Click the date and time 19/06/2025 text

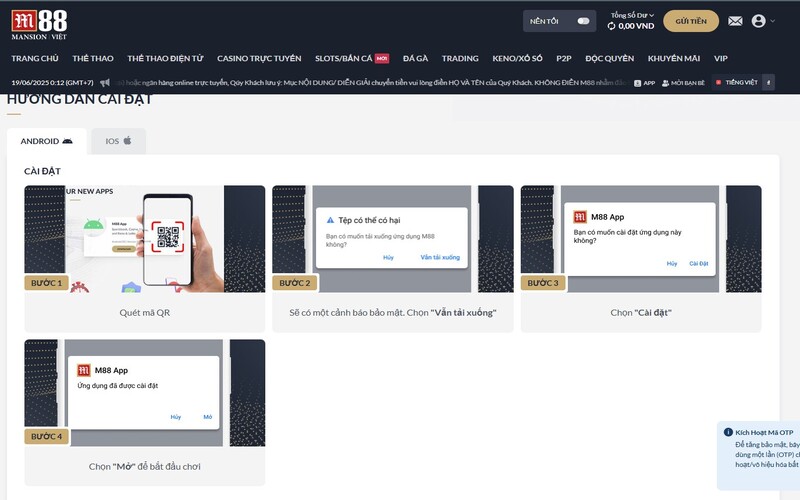[x=52, y=82]
